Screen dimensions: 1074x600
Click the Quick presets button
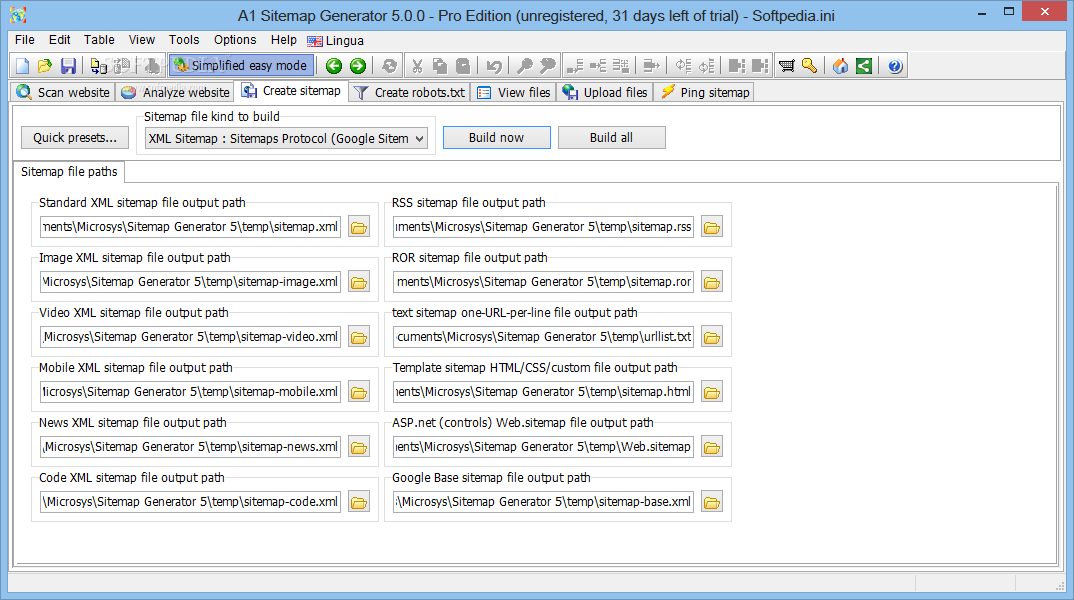click(x=75, y=138)
